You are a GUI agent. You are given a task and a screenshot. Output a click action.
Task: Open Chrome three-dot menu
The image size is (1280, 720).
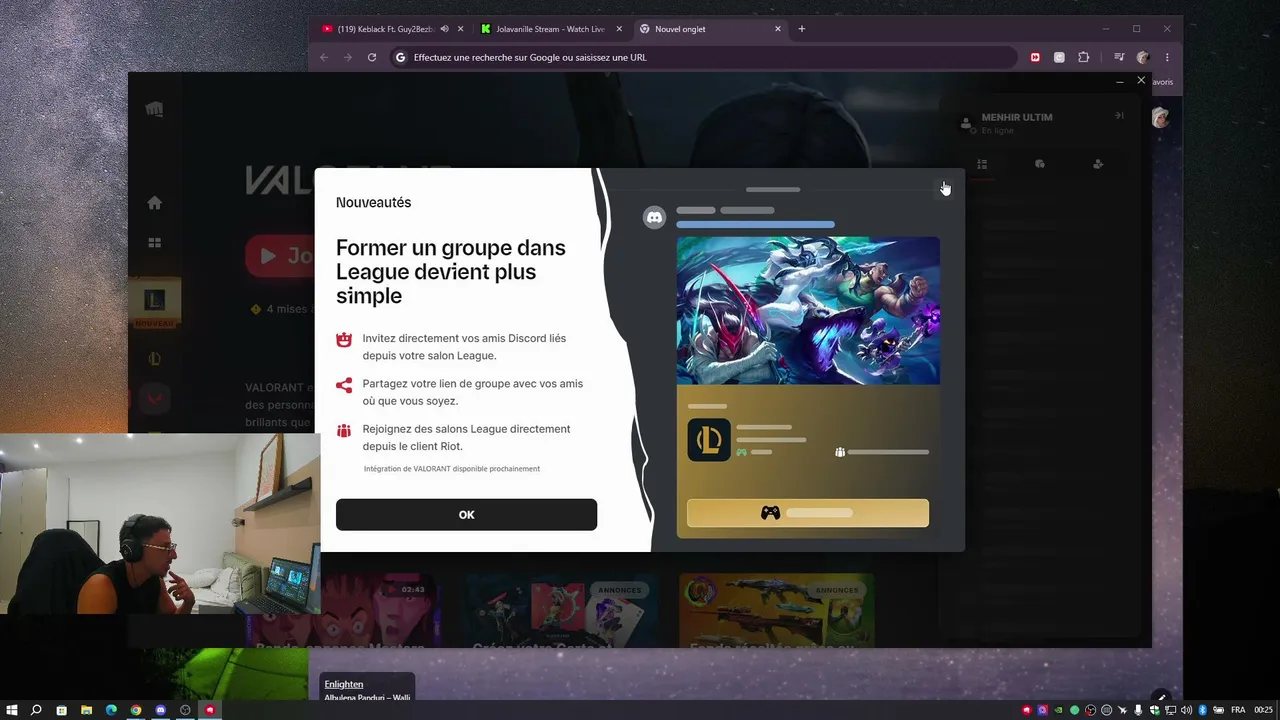click(1167, 57)
